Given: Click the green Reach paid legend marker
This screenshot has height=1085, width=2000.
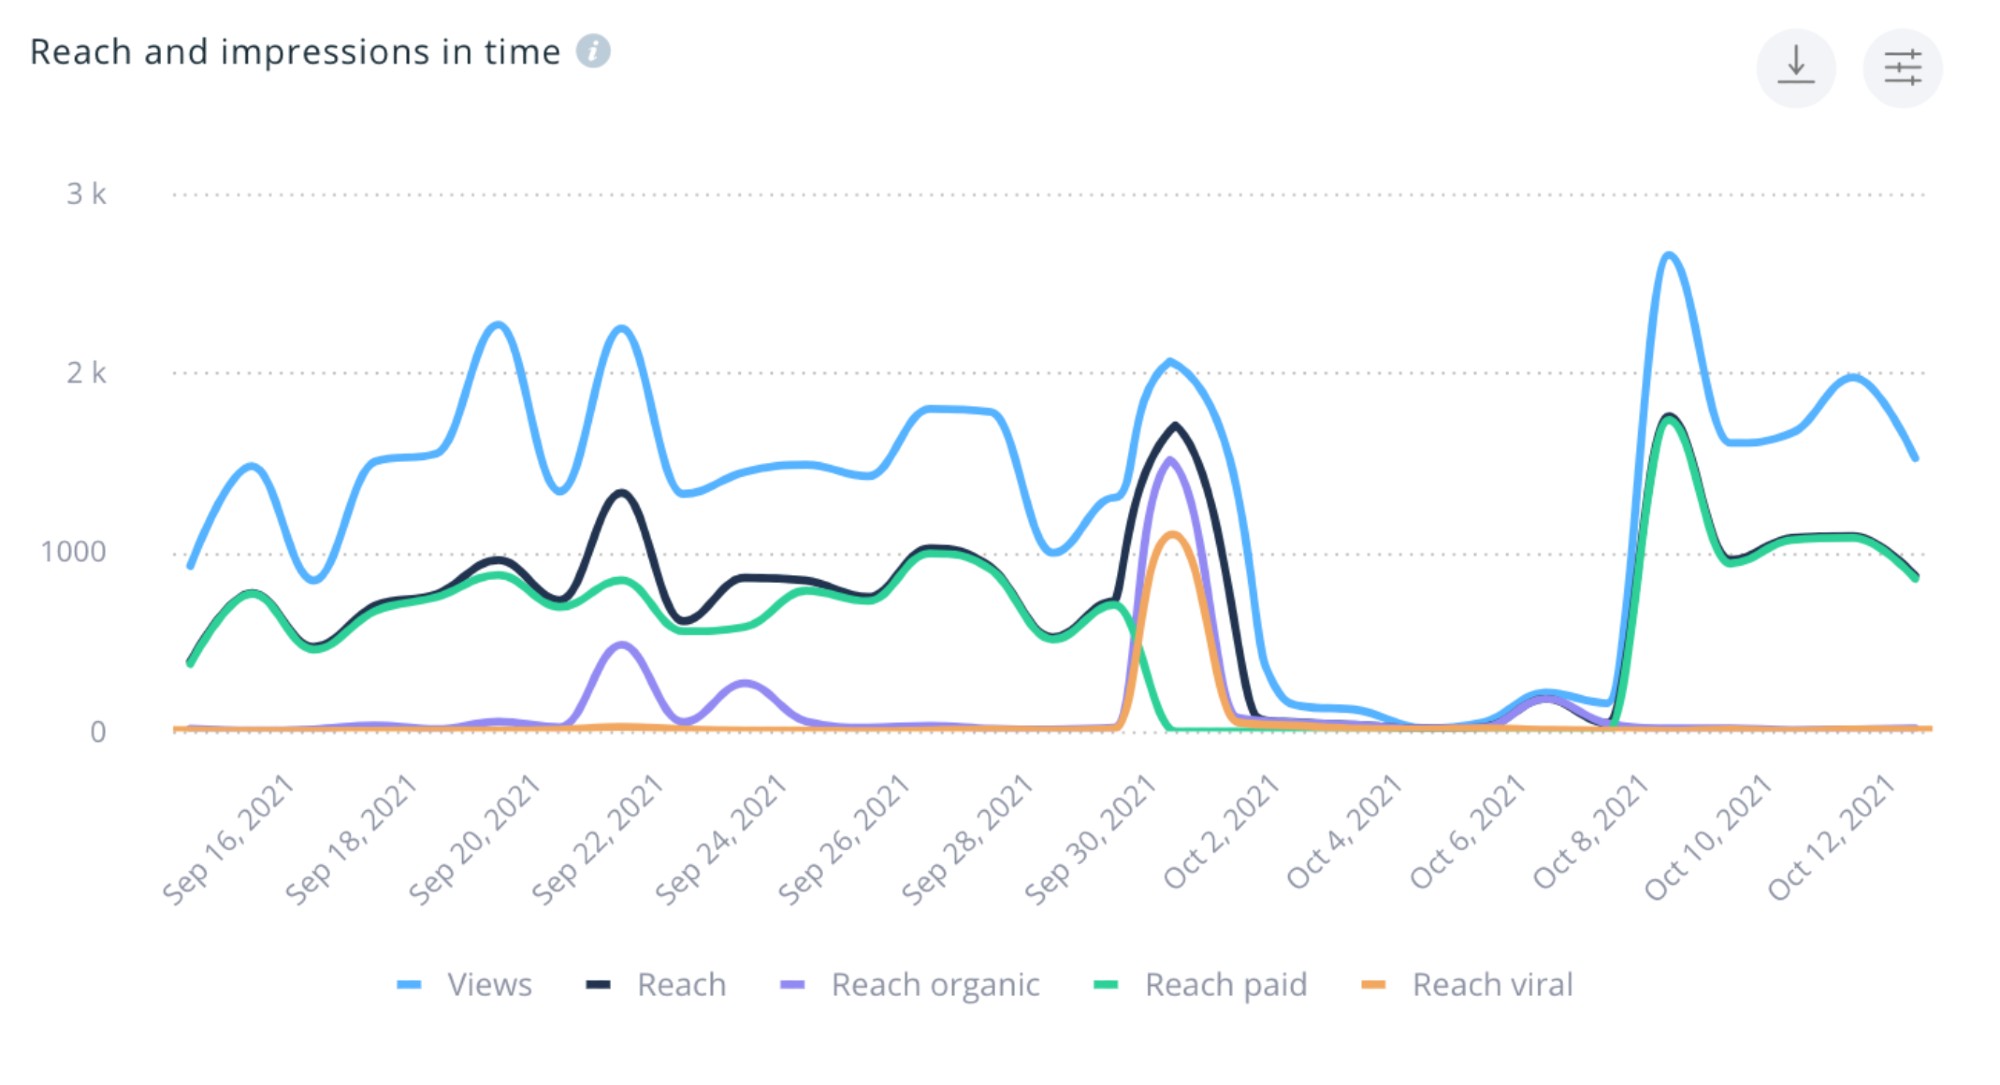Looking at the screenshot, I should (x=1106, y=985).
